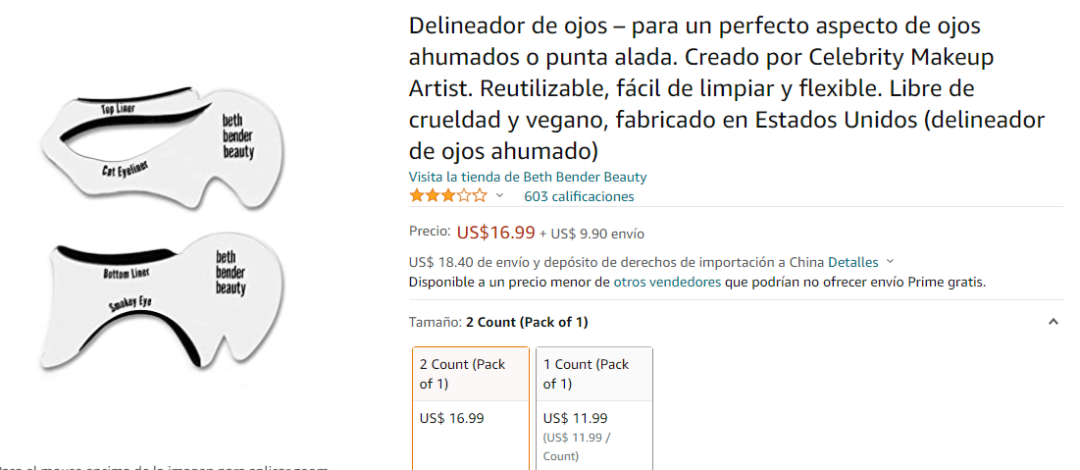Screen dimensions: 1080x470
Task: Open the star rating breakdown chevron
Action: [x=500, y=196]
